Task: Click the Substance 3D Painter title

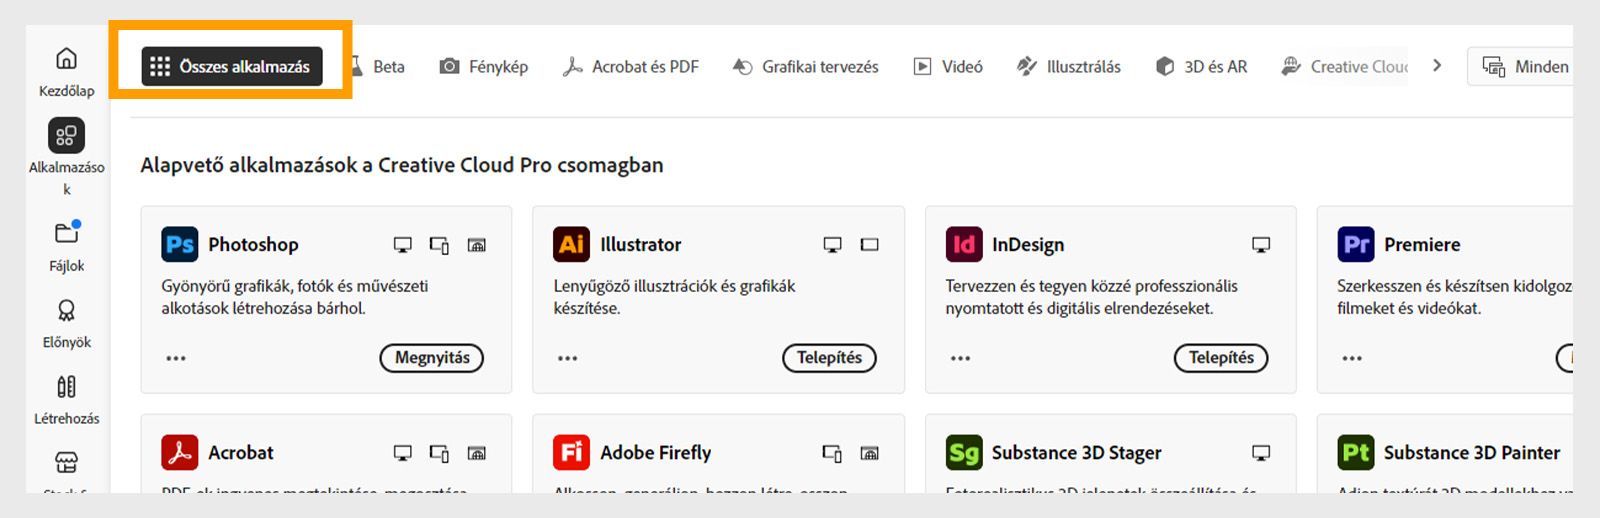Action: (x=1472, y=453)
